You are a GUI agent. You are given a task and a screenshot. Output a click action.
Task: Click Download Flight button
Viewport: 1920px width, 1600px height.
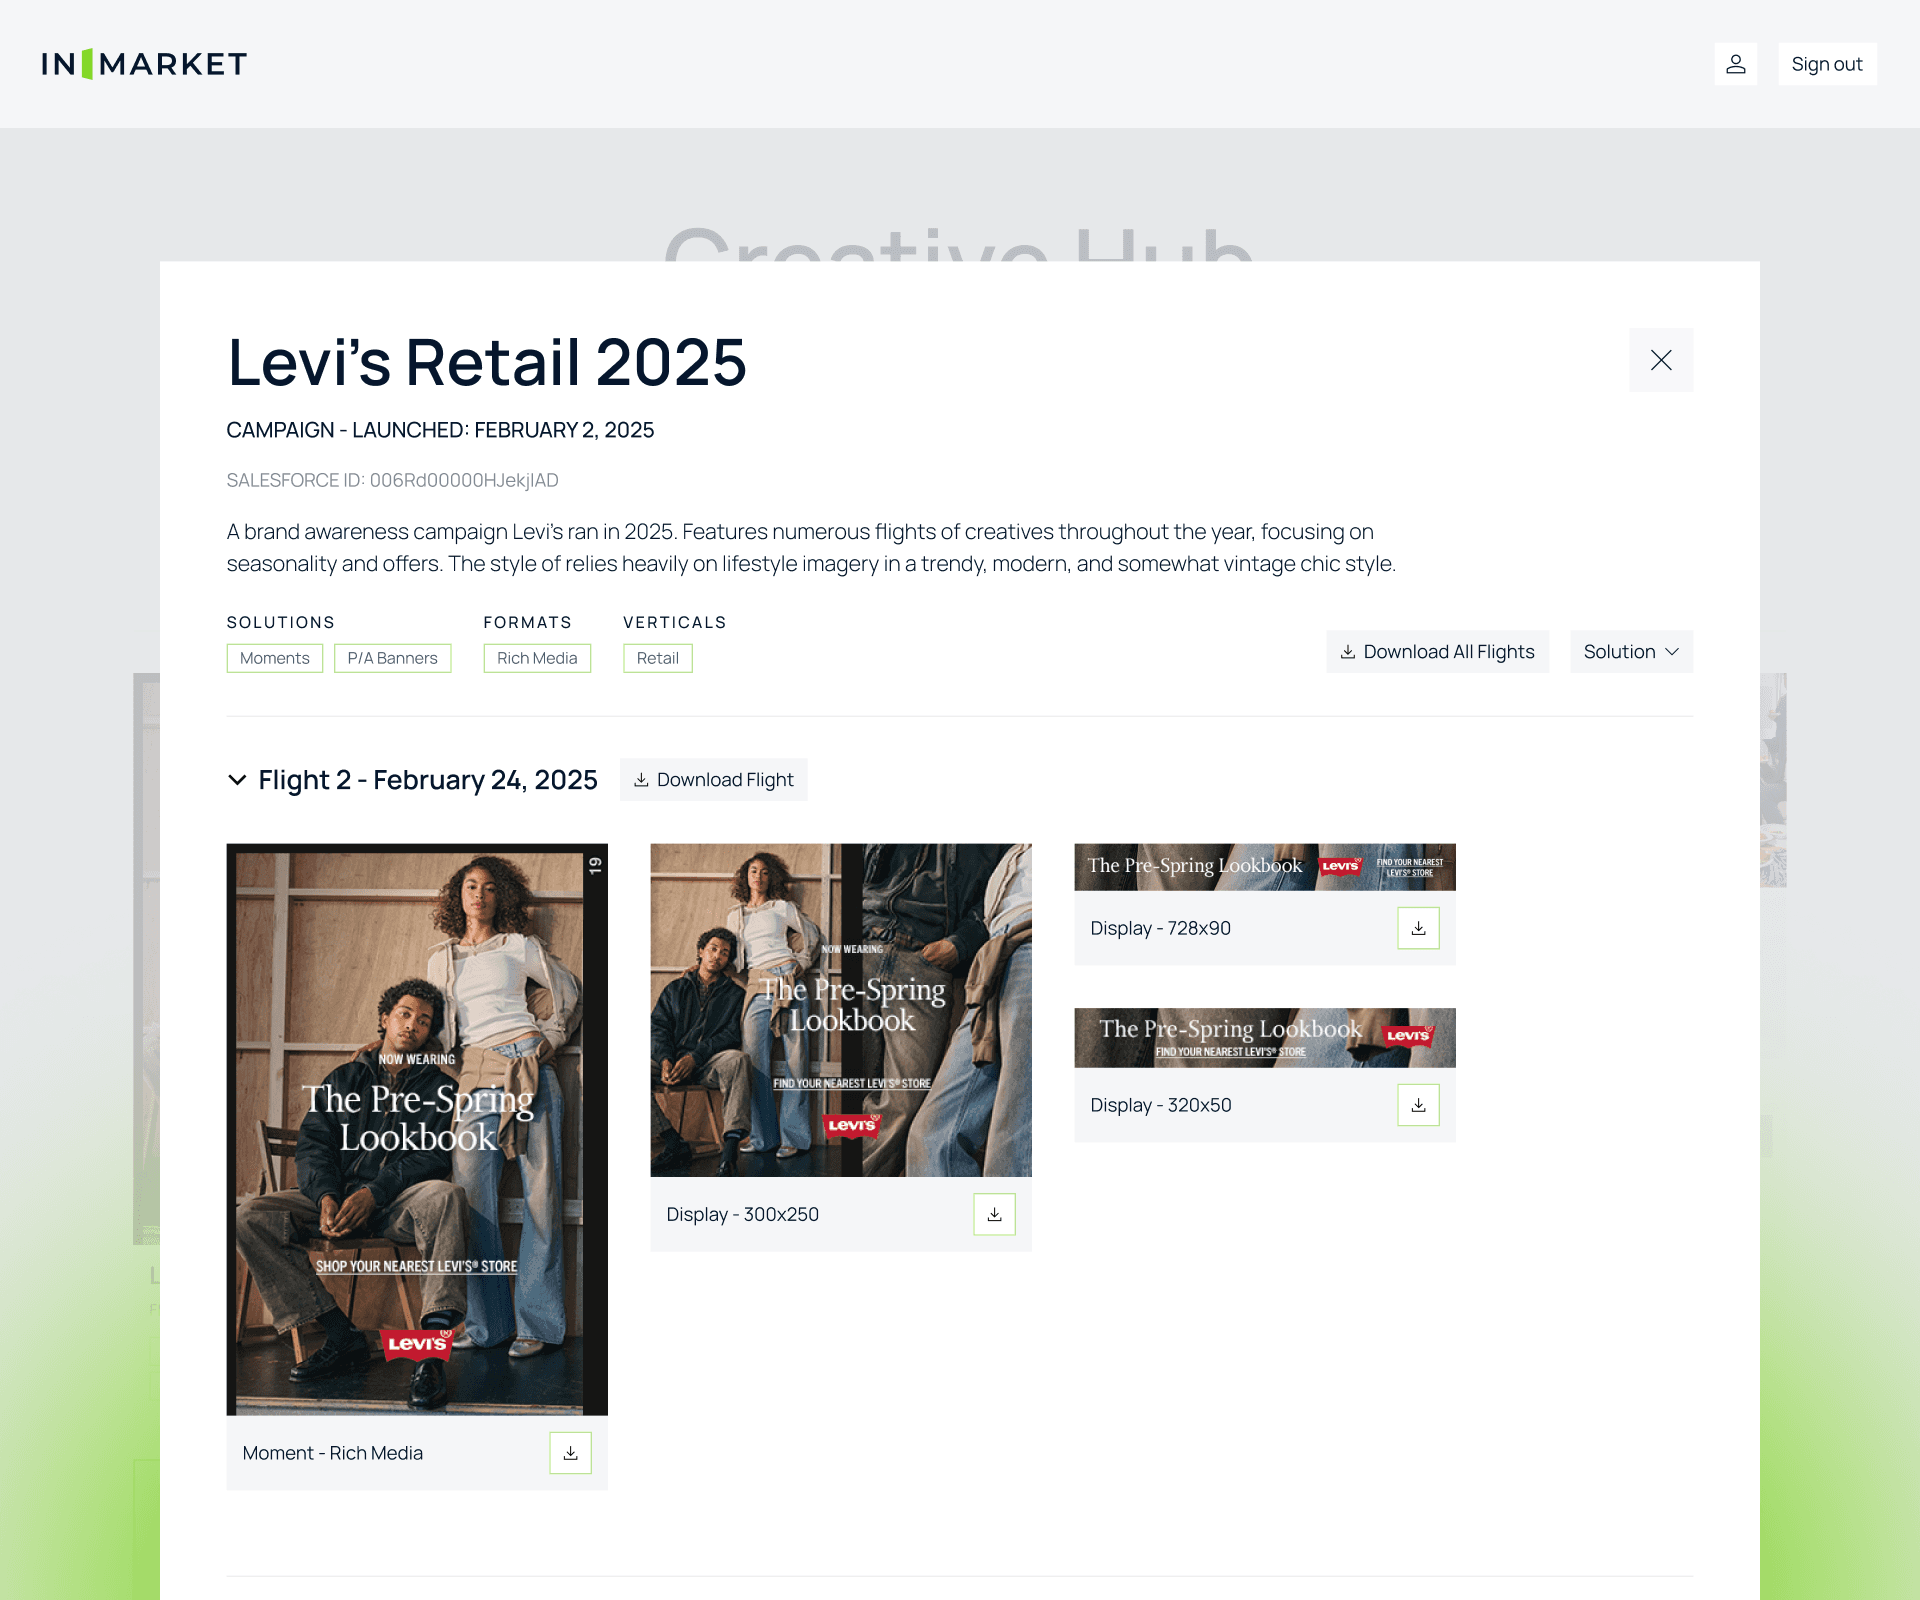pos(713,780)
